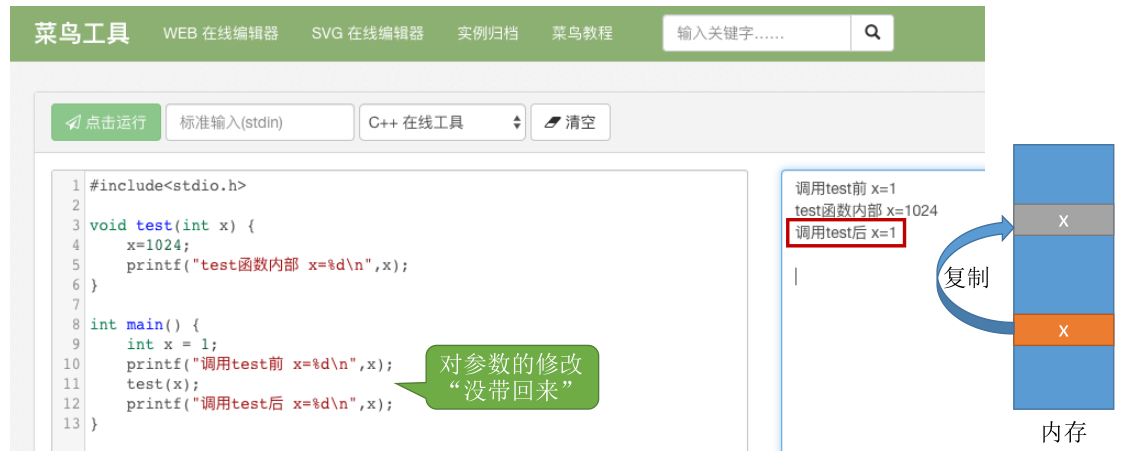Screen dimensions: 1133x470
Task: Click printf line containing 调用test前
Action: point(259,364)
